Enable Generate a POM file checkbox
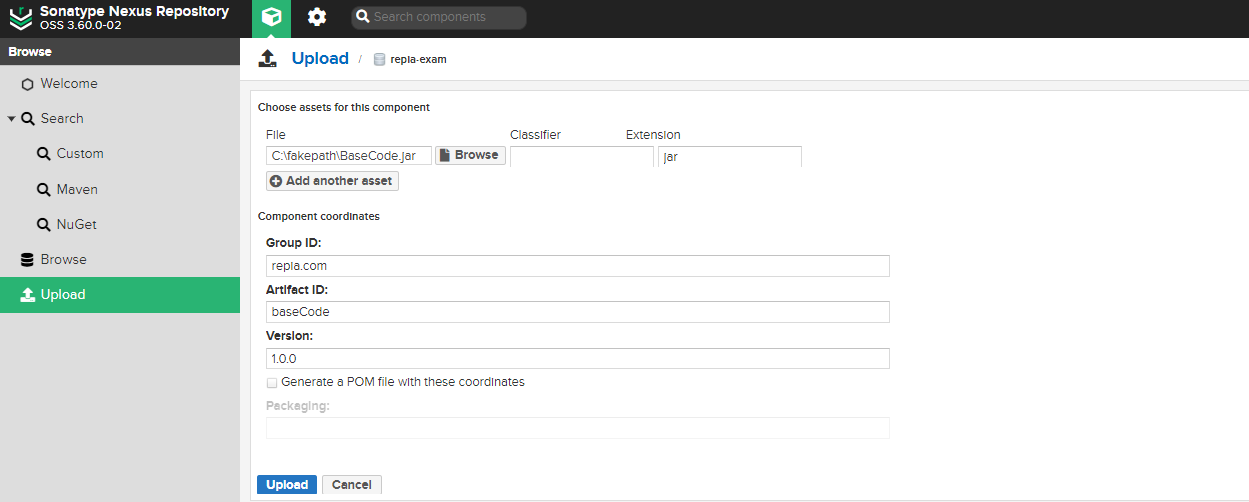 (272, 383)
